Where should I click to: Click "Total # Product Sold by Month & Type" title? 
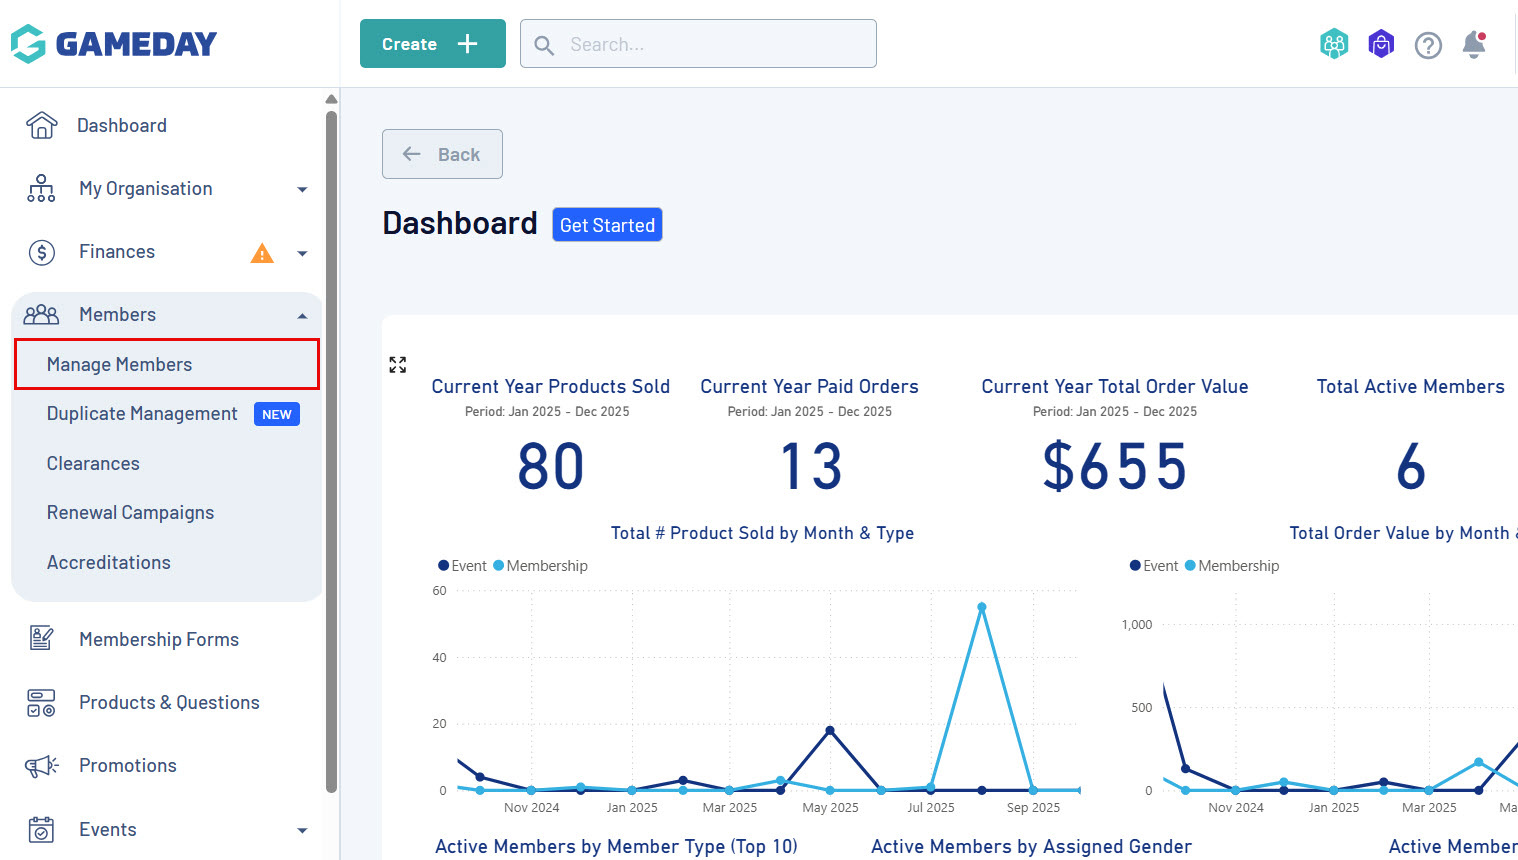point(762,533)
